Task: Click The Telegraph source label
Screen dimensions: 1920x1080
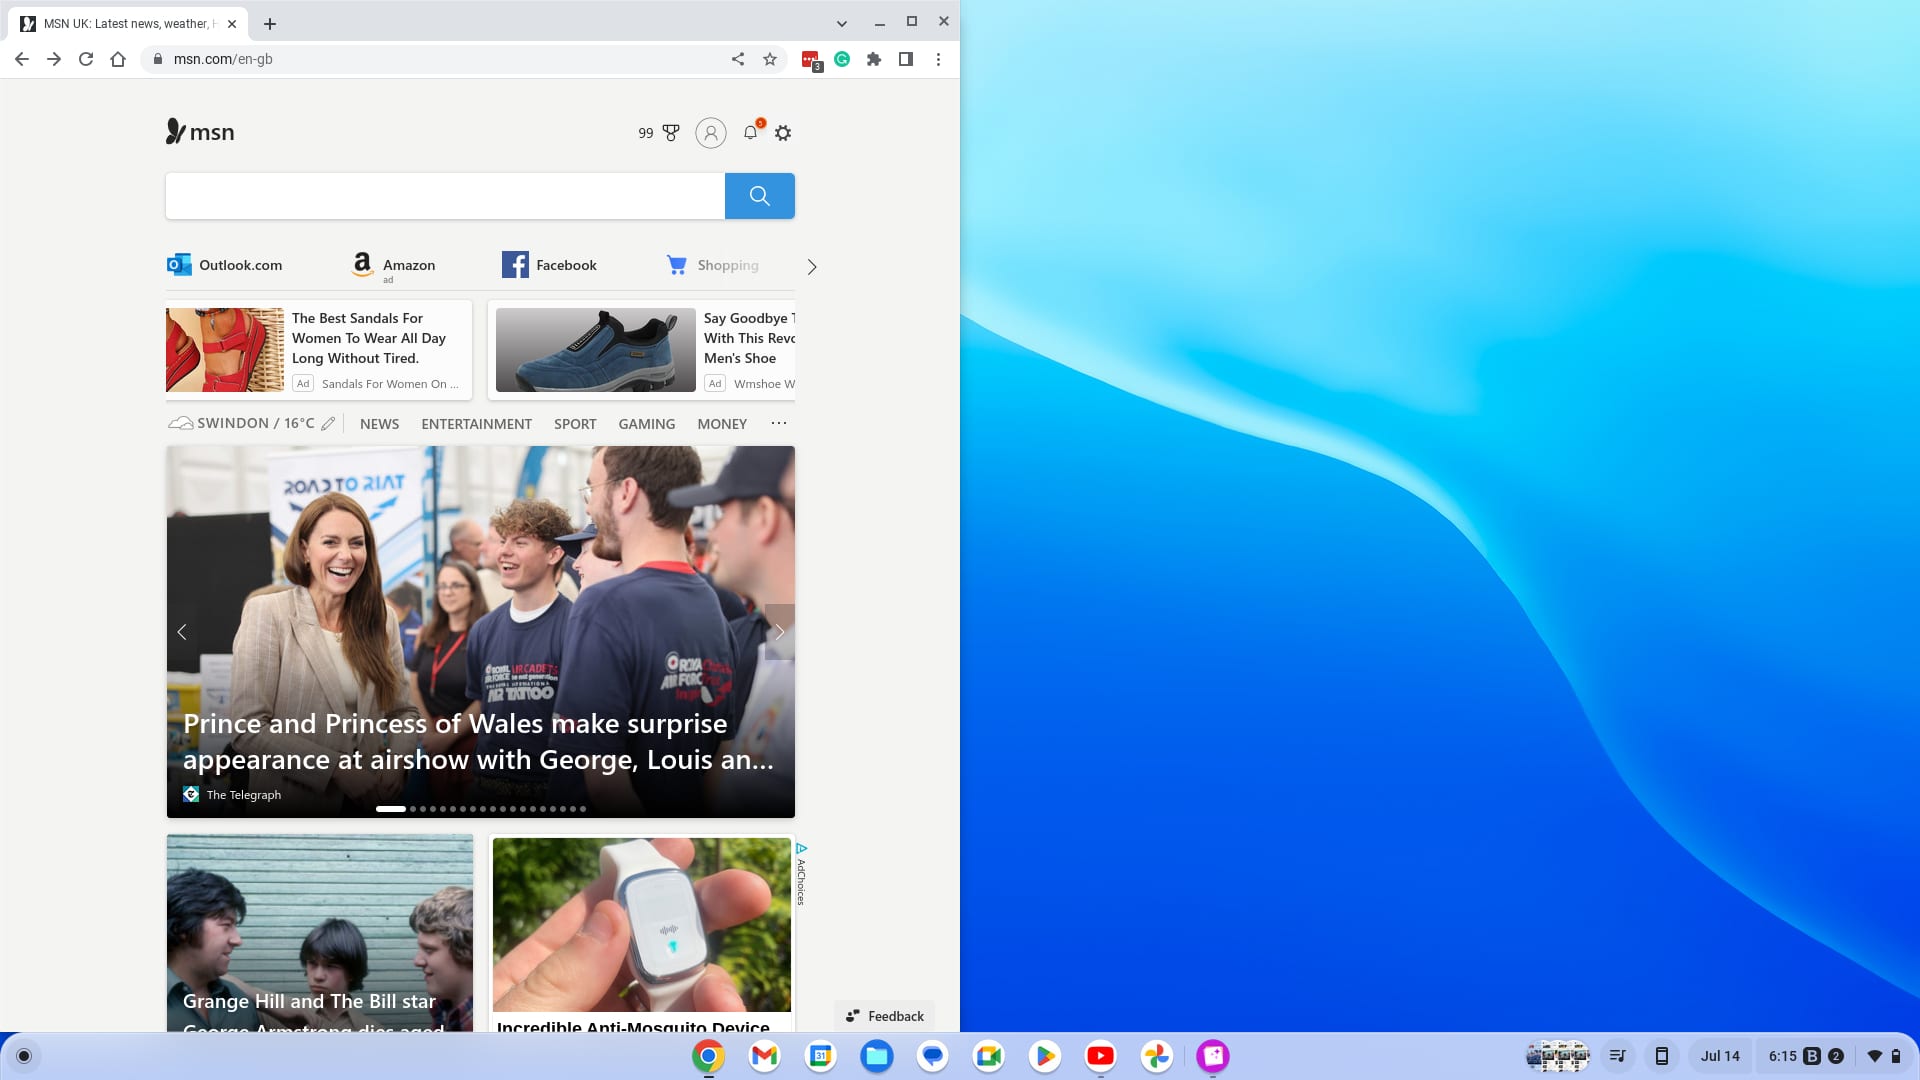Action: click(243, 795)
